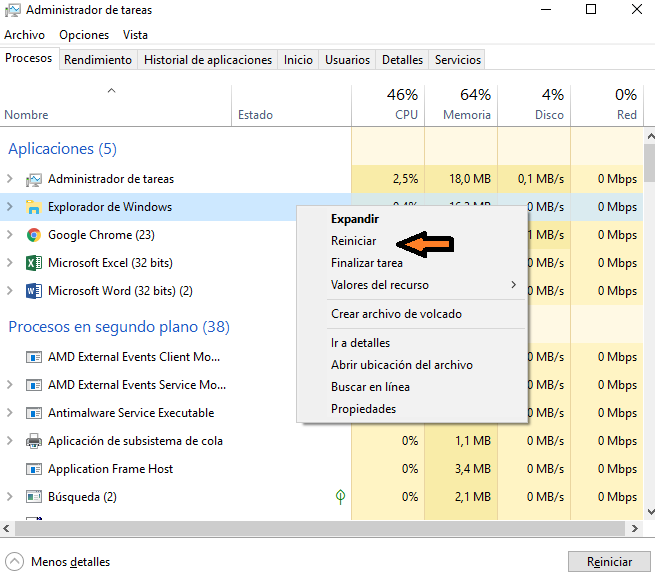
Task: Expand Aplicación de subsistema de cola row
Action: 10,441
